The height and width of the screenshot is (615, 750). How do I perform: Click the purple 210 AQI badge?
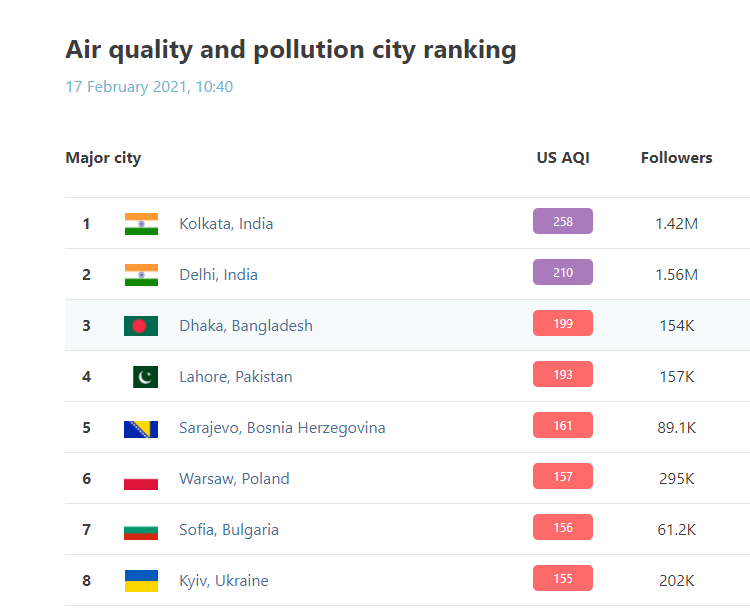point(563,273)
